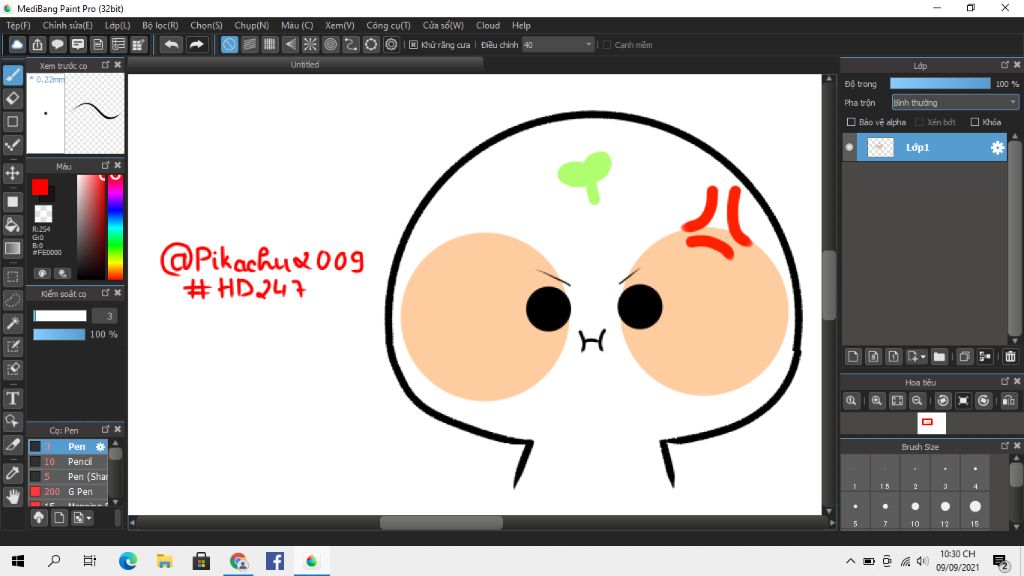This screenshot has height=576, width=1024.
Task: Open Lớp1 layer settings gear
Action: click(x=997, y=148)
